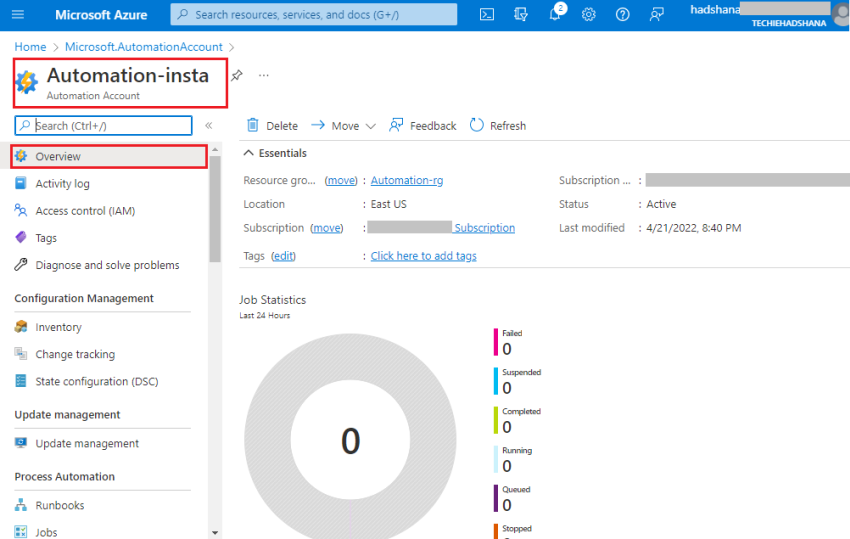Click the Delete trash icon
Screen dimensions: 850x539
point(253,125)
